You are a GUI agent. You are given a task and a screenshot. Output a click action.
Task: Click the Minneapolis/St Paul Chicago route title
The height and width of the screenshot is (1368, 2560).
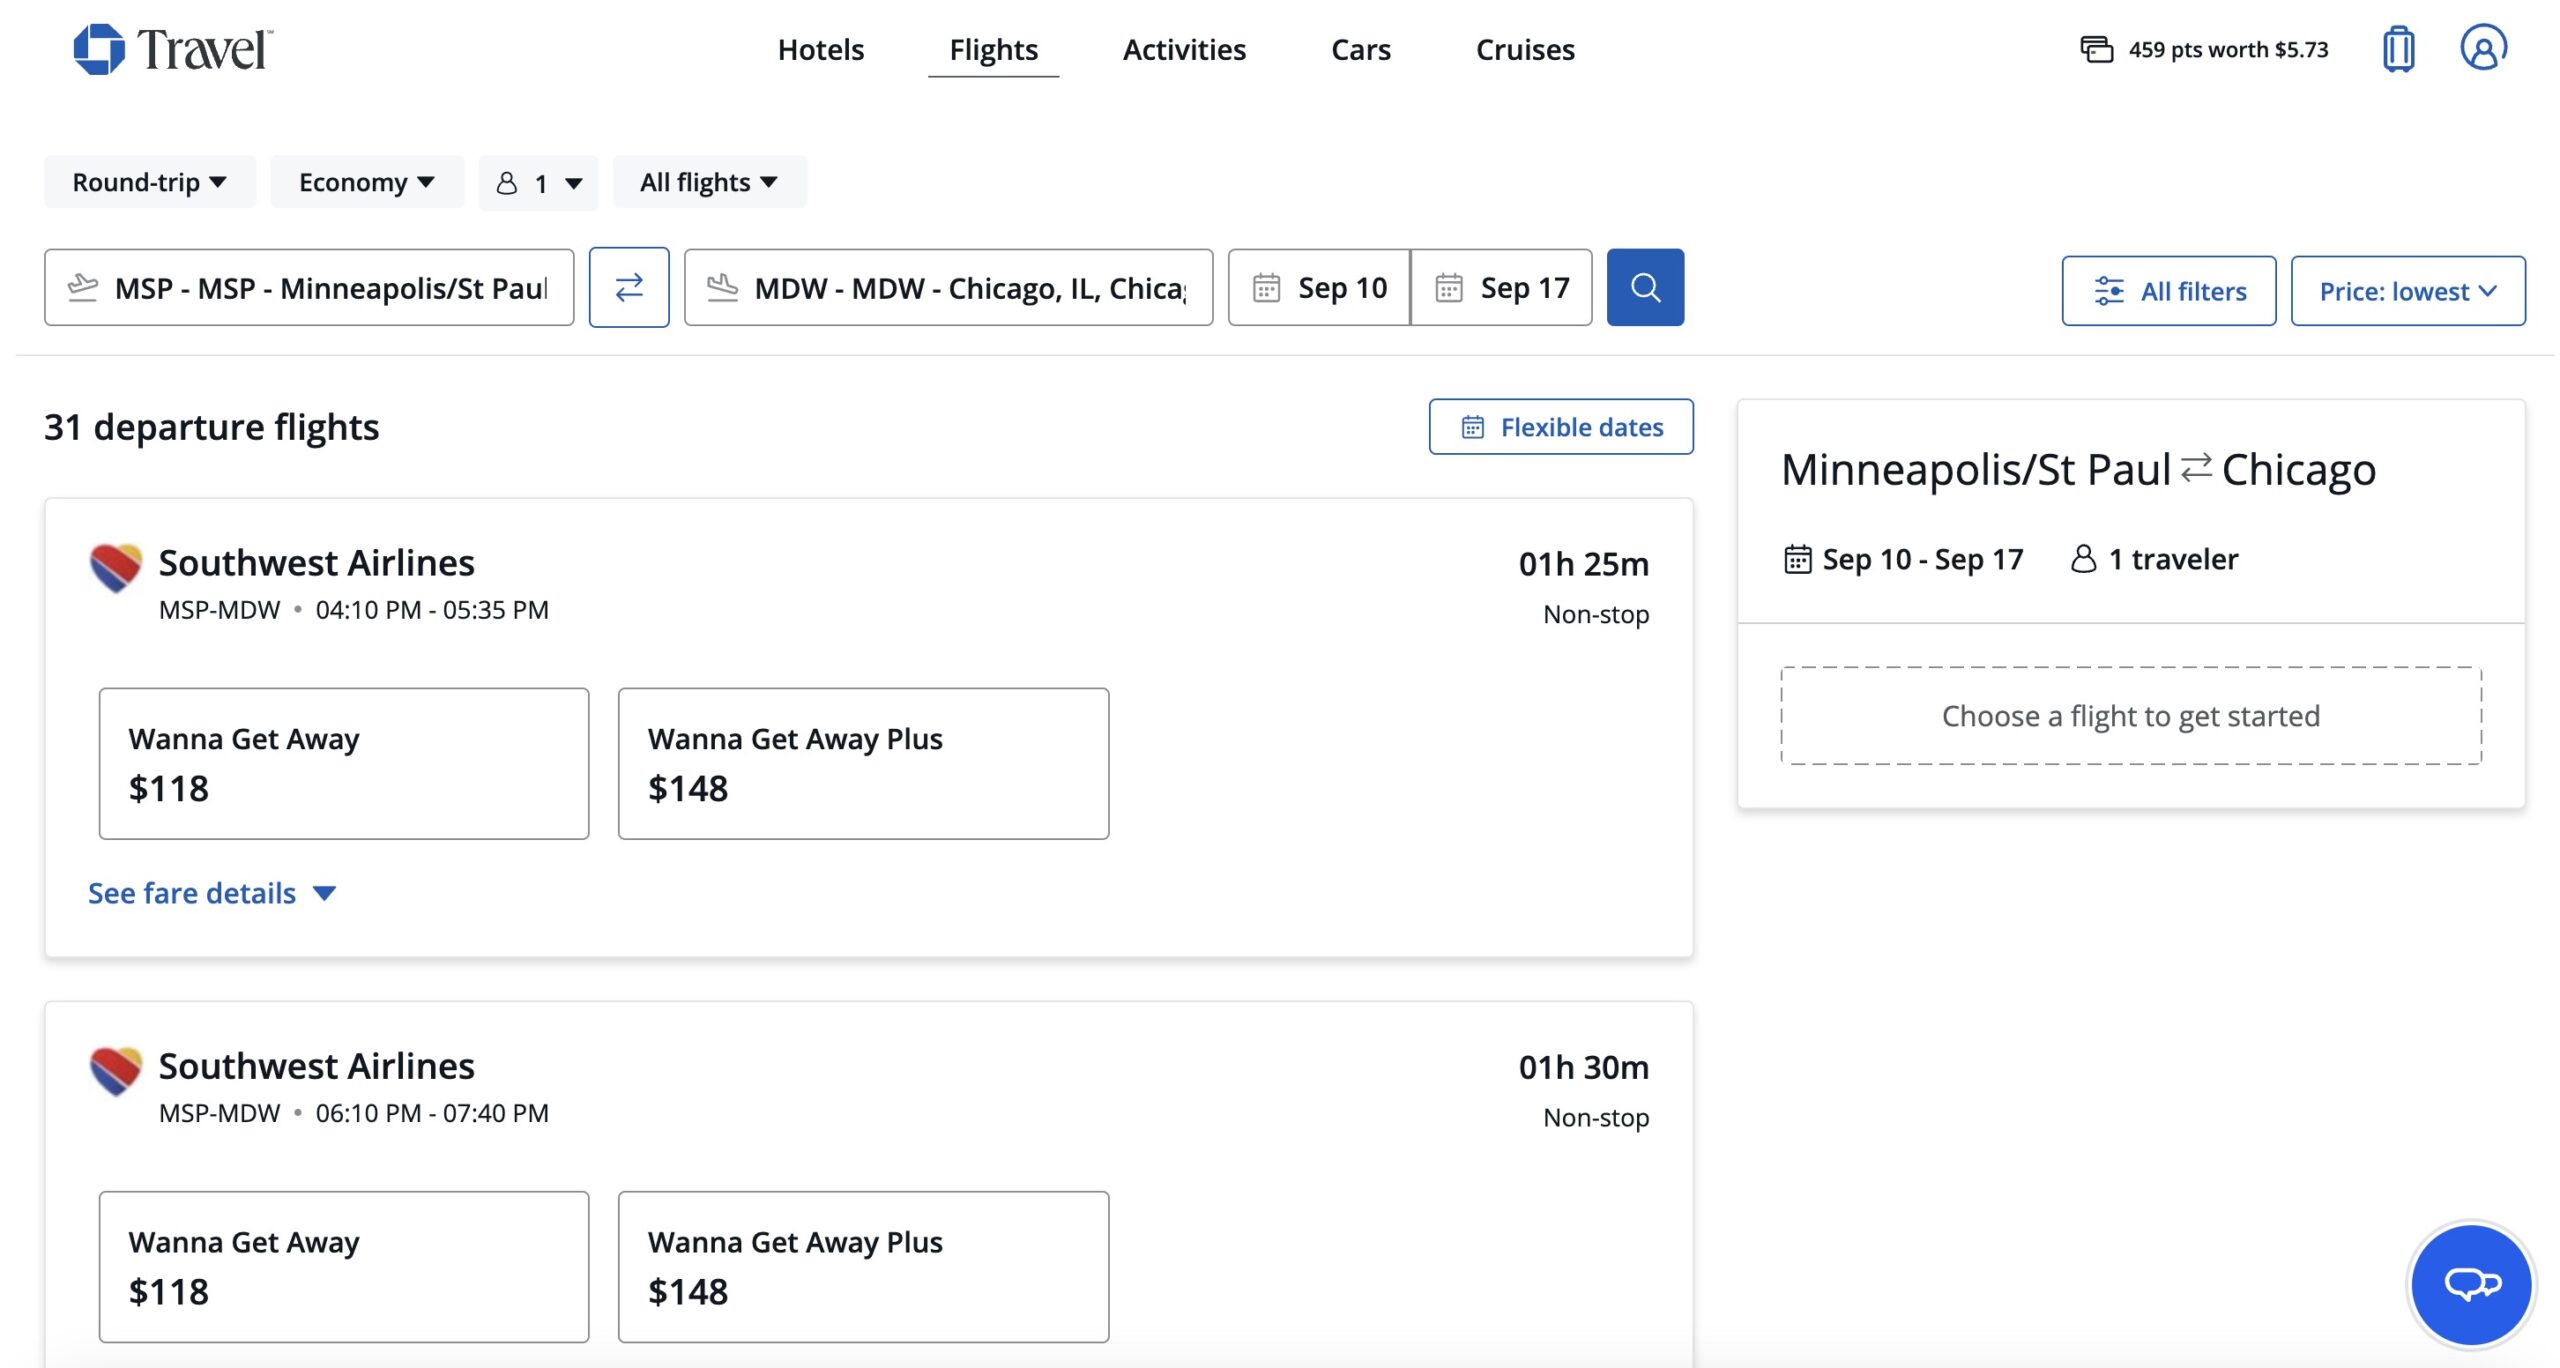(2078, 469)
